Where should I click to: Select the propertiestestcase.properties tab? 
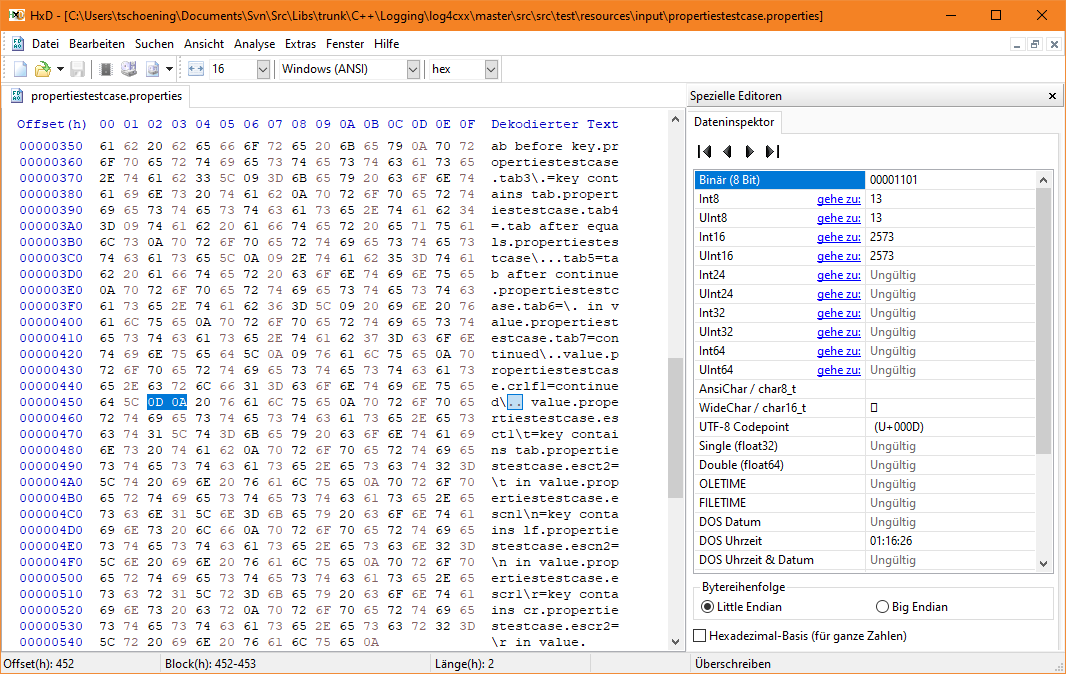tap(97, 96)
